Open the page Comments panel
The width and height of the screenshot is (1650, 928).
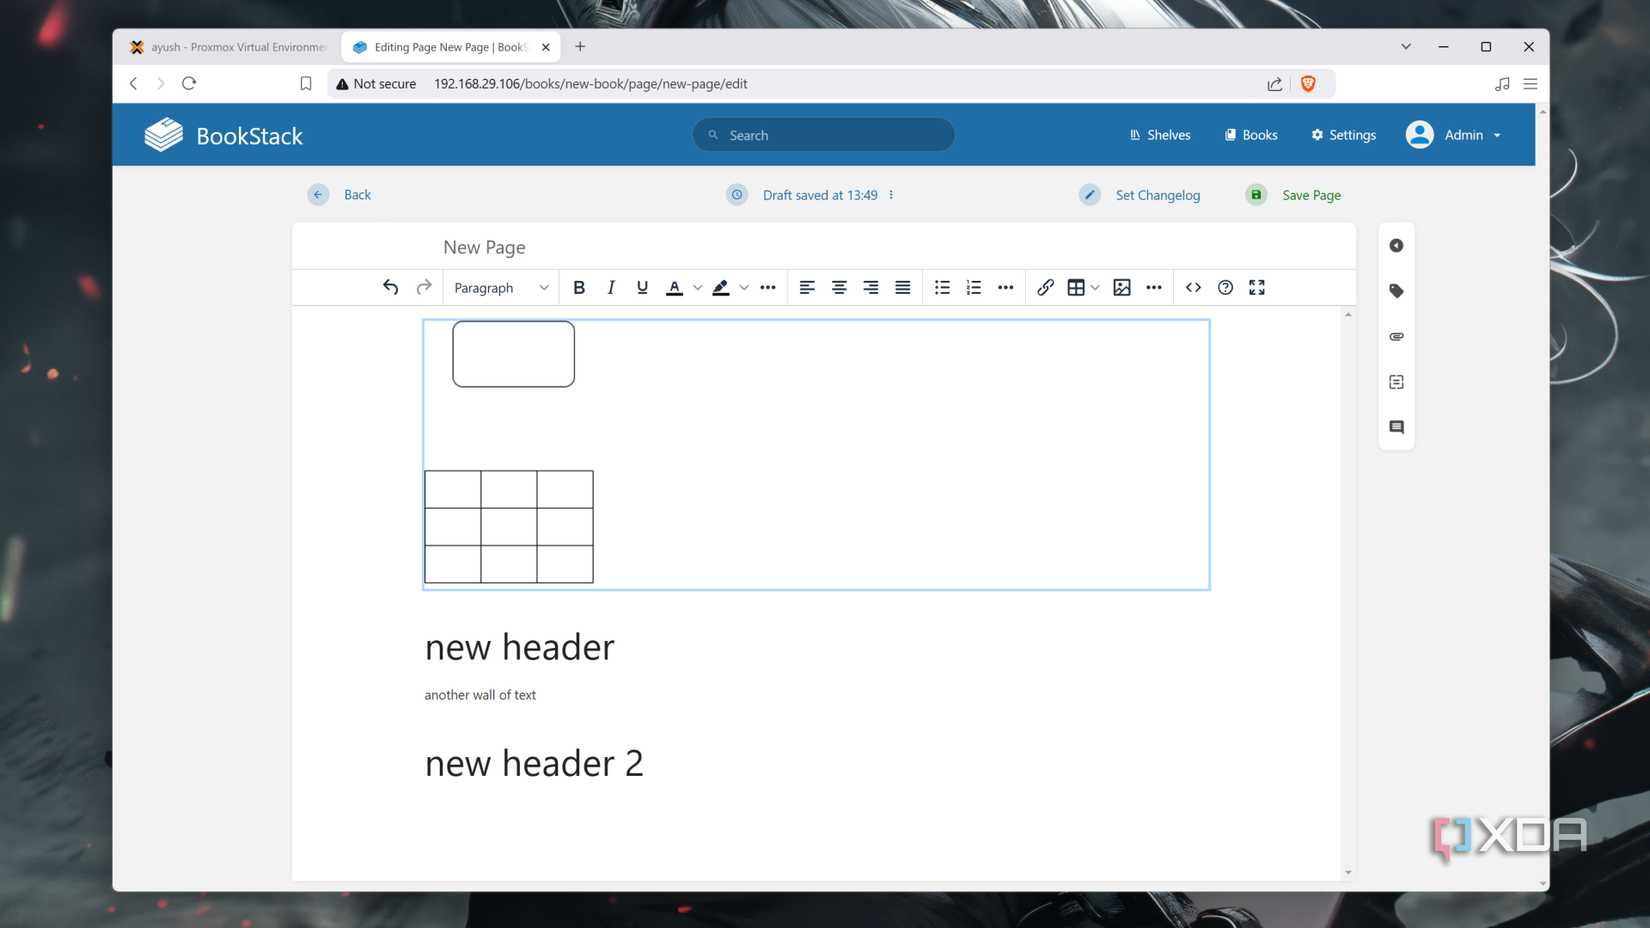point(1396,427)
